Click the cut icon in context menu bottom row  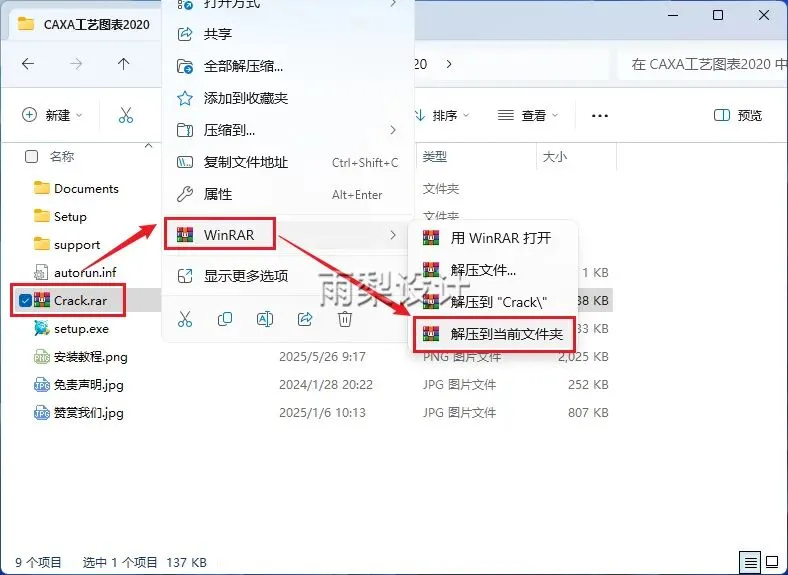[185, 319]
